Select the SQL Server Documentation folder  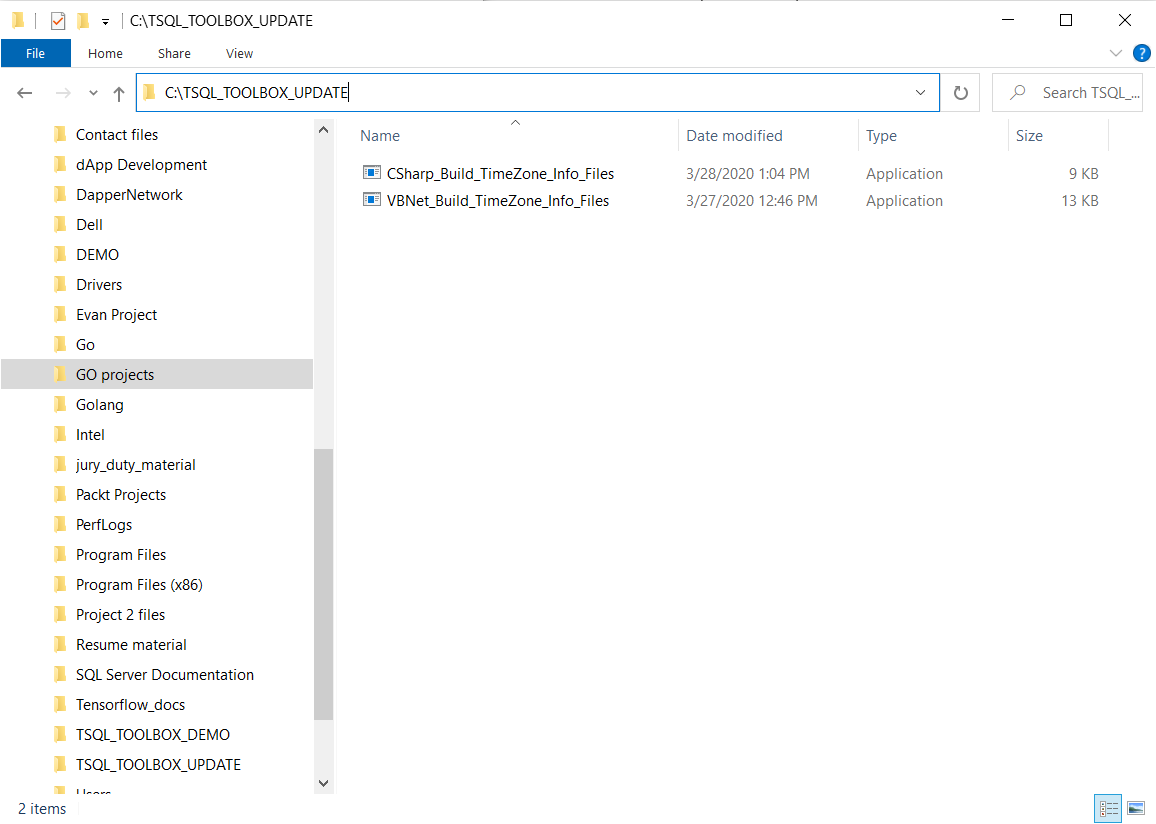tap(164, 675)
